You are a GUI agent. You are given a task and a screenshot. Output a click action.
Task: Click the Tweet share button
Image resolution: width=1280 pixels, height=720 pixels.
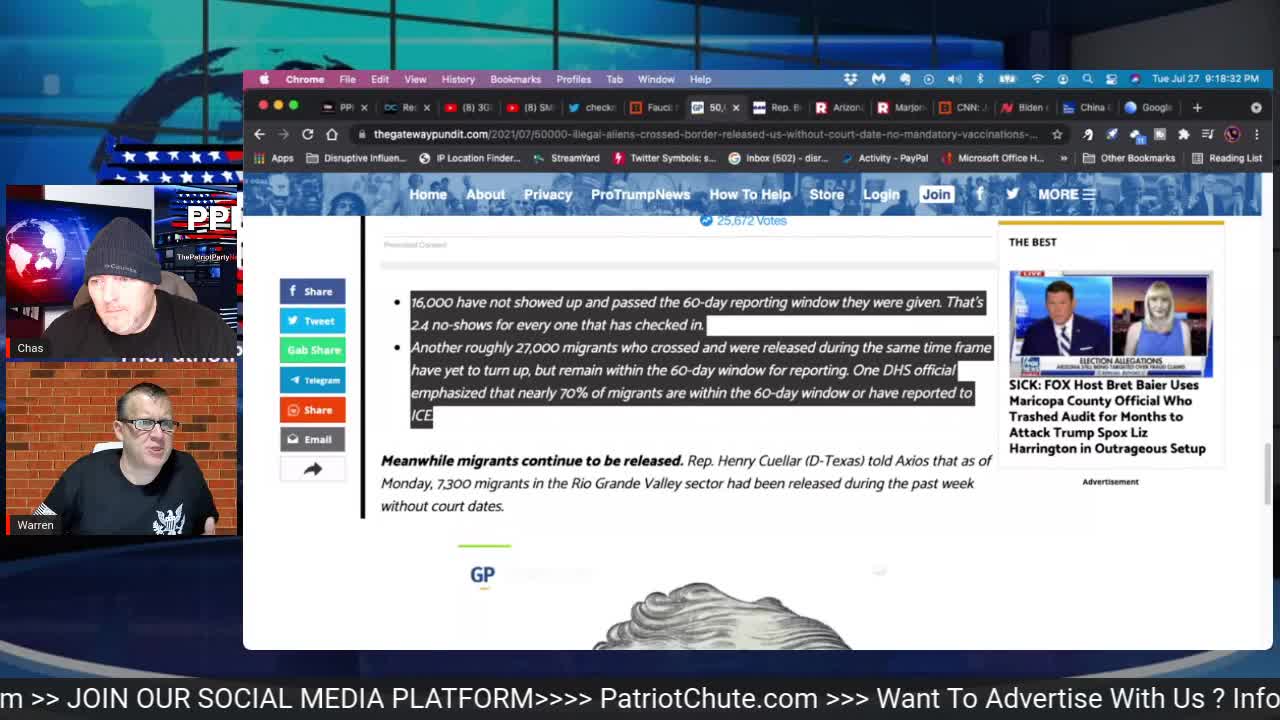pos(312,321)
